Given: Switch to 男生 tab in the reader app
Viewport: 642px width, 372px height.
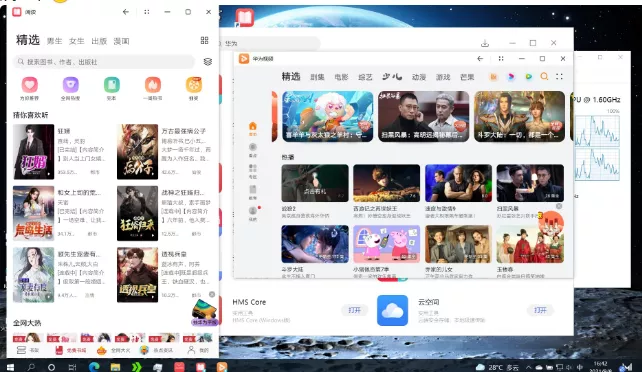Looking at the screenshot, I should pos(54,41).
